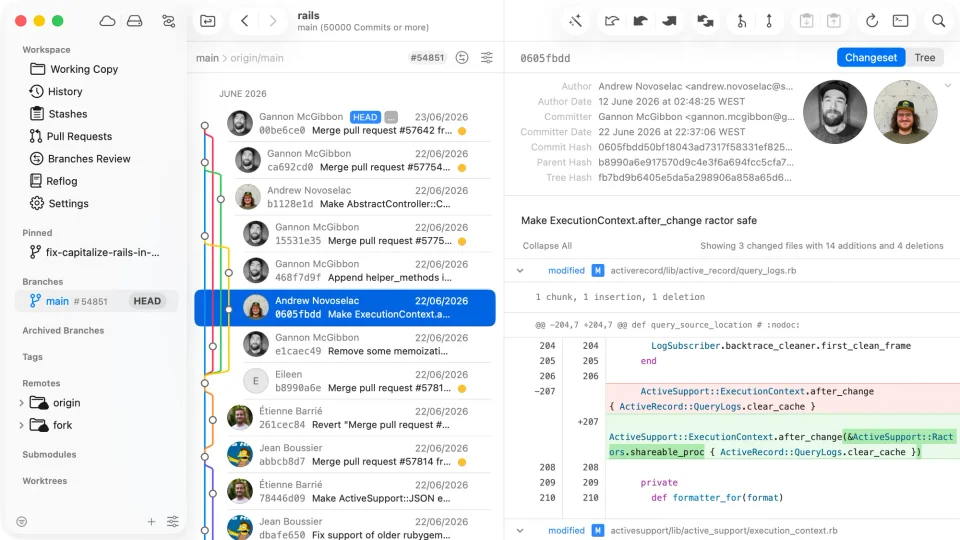Select commit abbcb8d7 by Jean Boussier

[x=345, y=454]
